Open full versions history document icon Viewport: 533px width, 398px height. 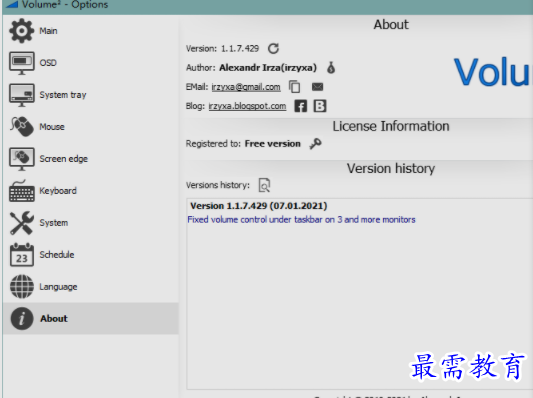264,185
